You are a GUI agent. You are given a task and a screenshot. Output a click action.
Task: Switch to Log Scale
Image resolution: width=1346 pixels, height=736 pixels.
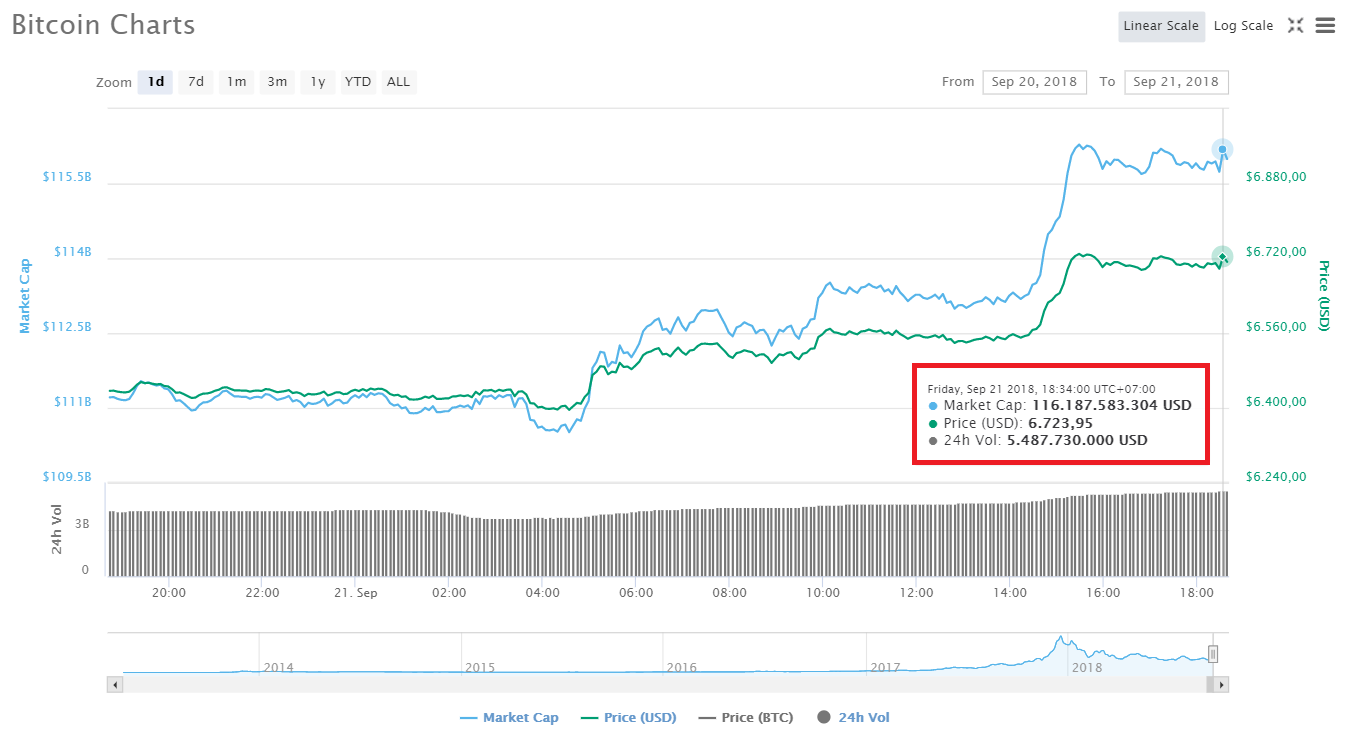[x=1243, y=26]
